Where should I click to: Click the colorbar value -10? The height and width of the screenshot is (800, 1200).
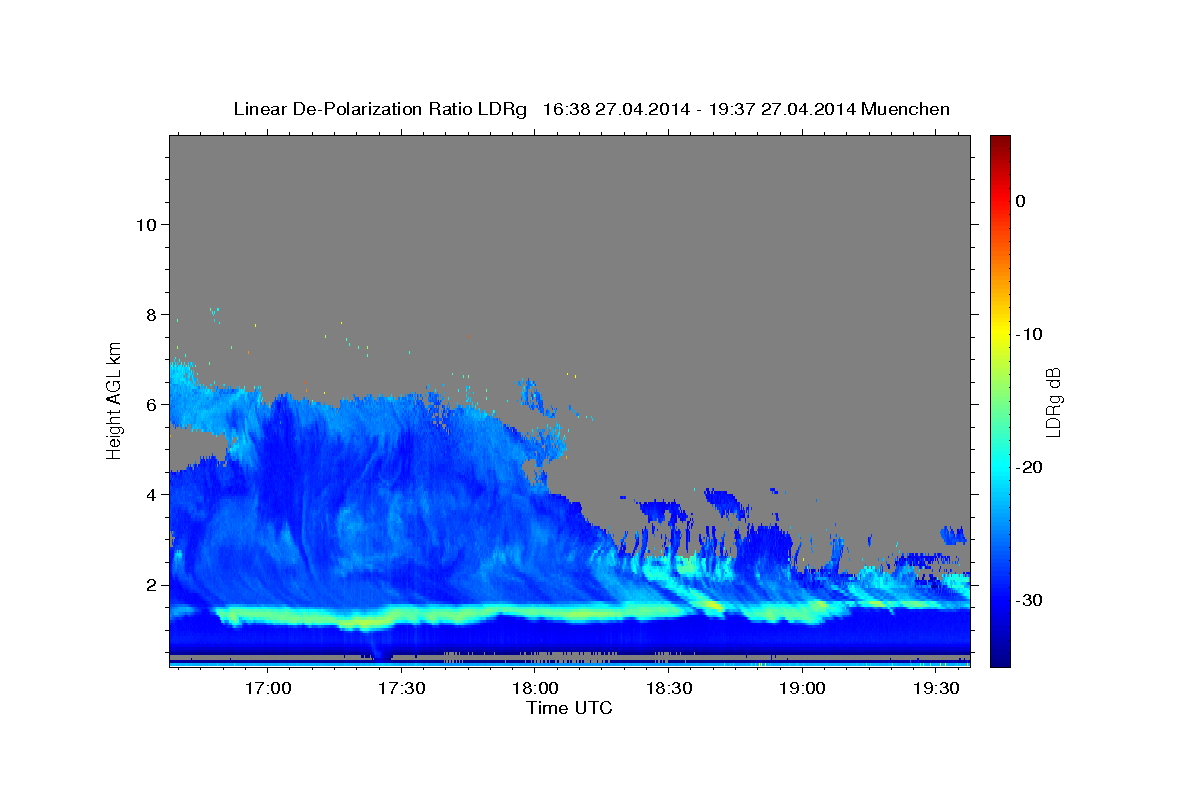[x=1030, y=334]
